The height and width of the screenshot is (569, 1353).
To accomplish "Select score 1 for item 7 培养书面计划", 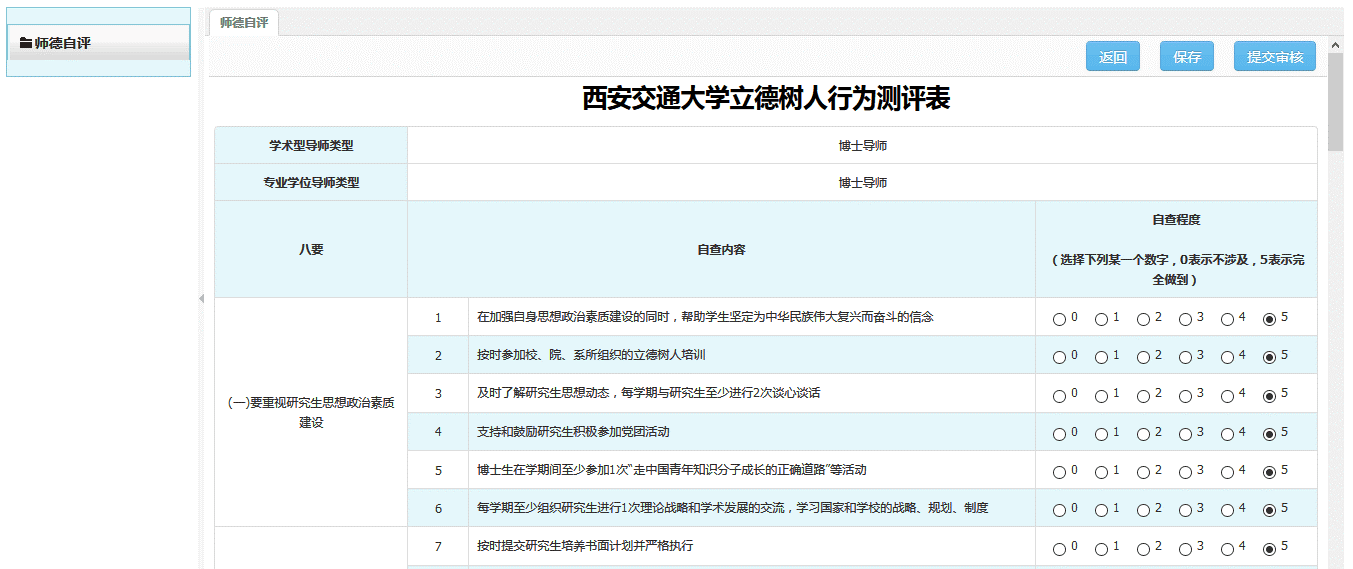I will pos(1101,549).
